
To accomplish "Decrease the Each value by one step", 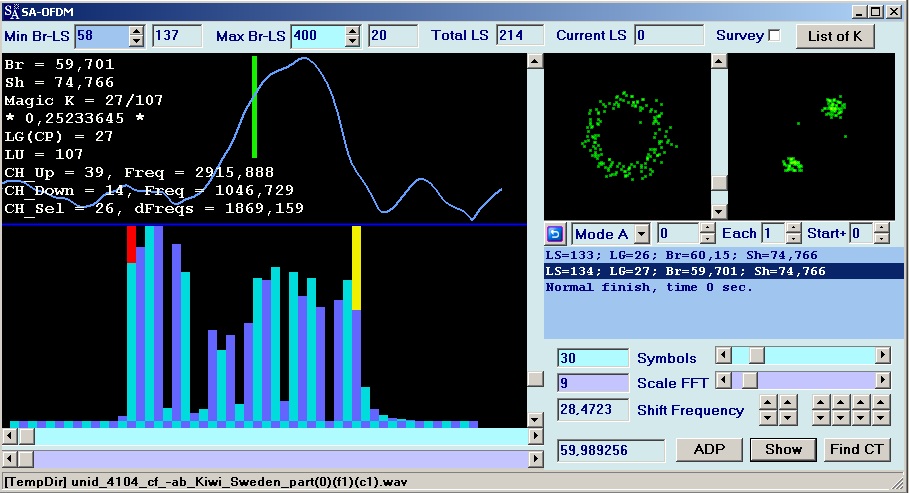I will point(794,238).
